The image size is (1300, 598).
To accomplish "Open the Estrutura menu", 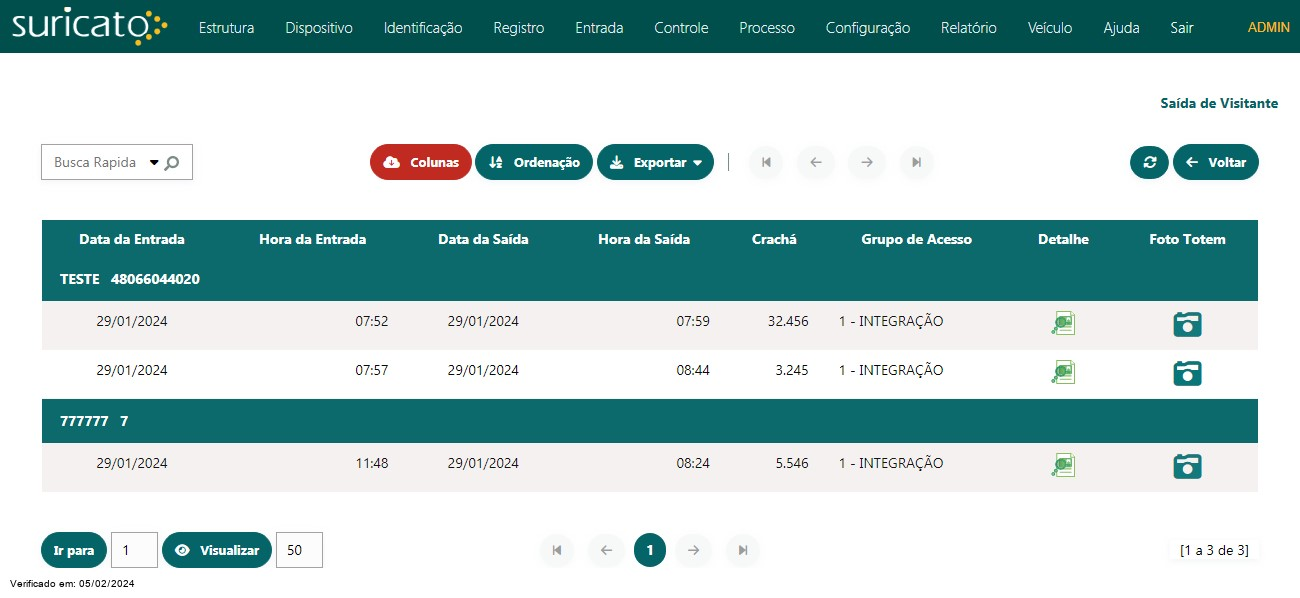I will [x=226, y=28].
